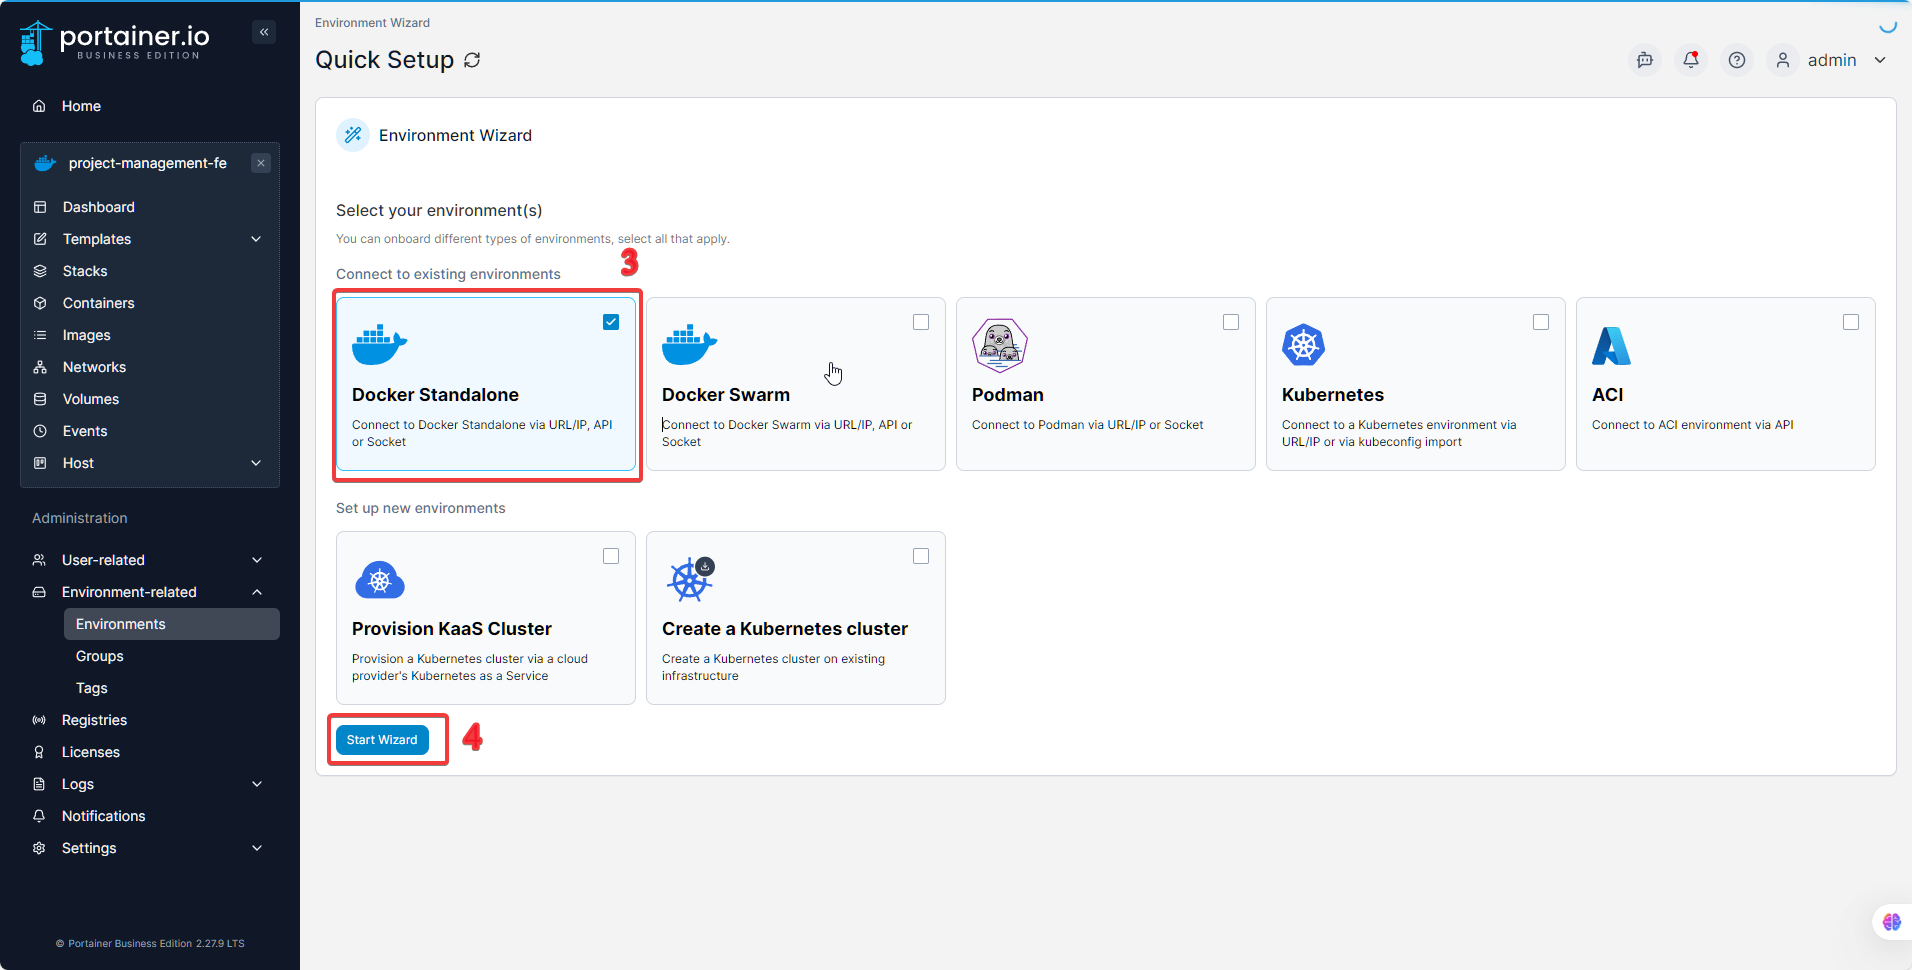1912x970 pixels.
Task: Select Home in the sidebar
Action: pos(150,106)
